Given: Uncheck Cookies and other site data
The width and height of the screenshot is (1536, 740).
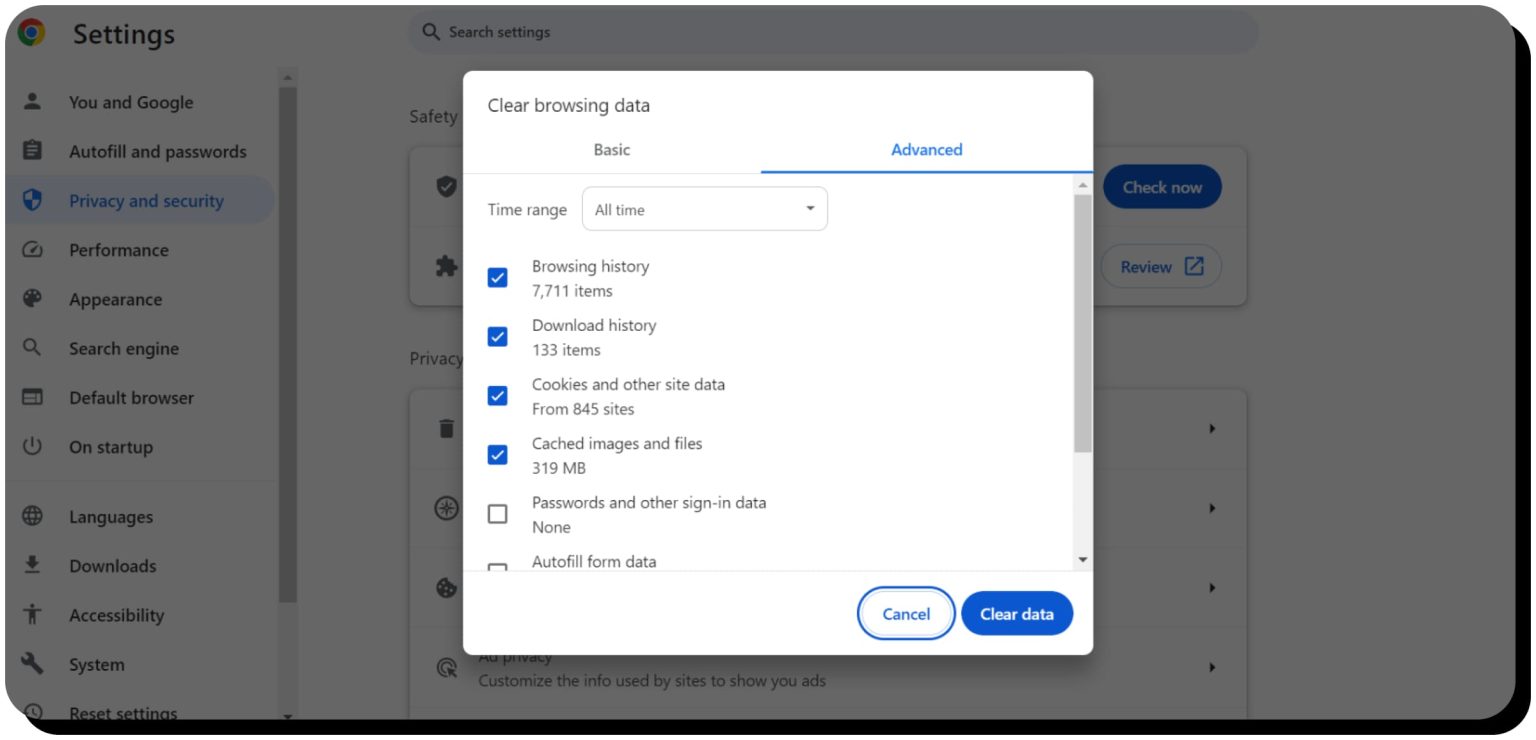Looking at the screenshot, I should (497, 396).
